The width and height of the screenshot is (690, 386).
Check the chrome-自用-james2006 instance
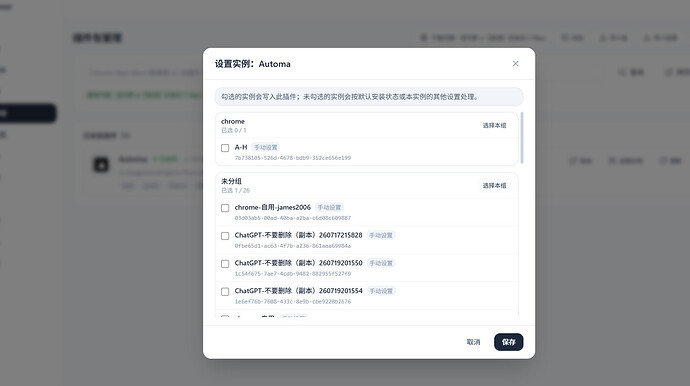pyautogui.click(x=225, y=208)
